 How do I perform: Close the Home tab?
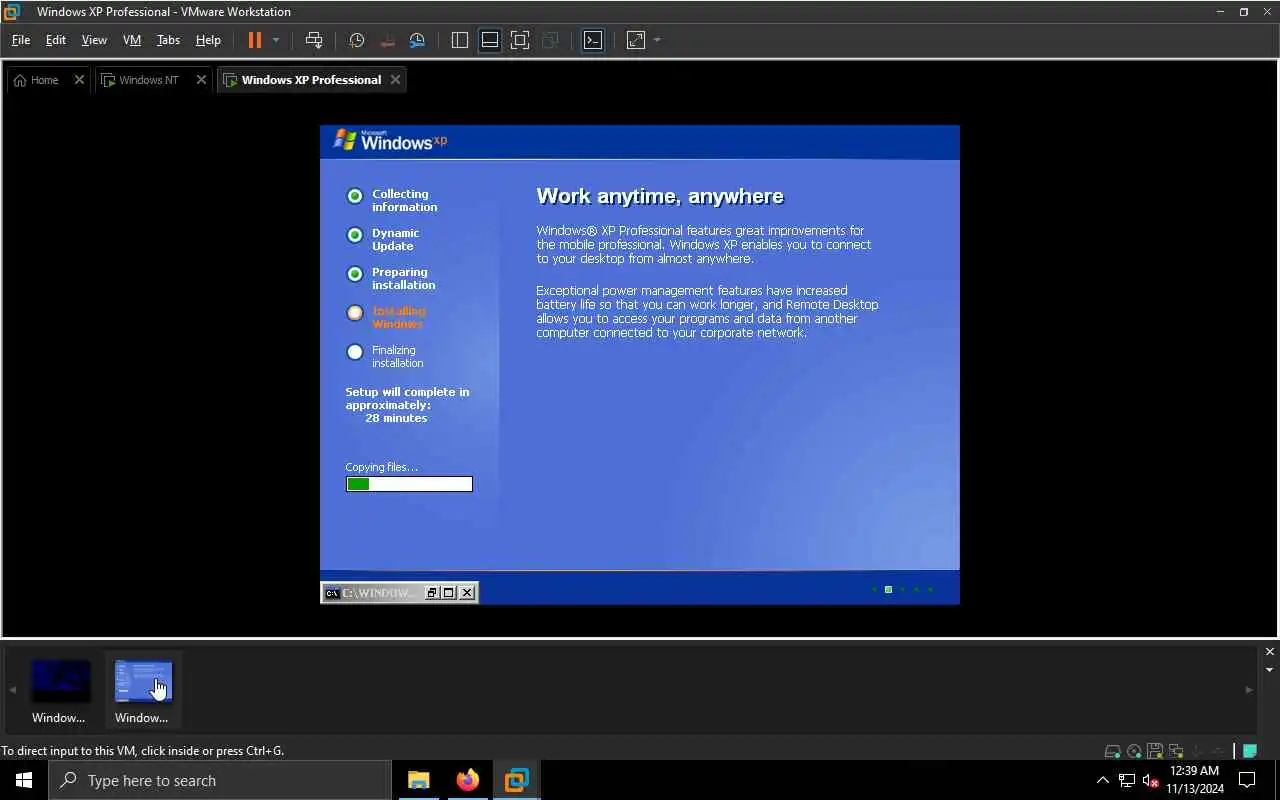(x=79, y=80)
